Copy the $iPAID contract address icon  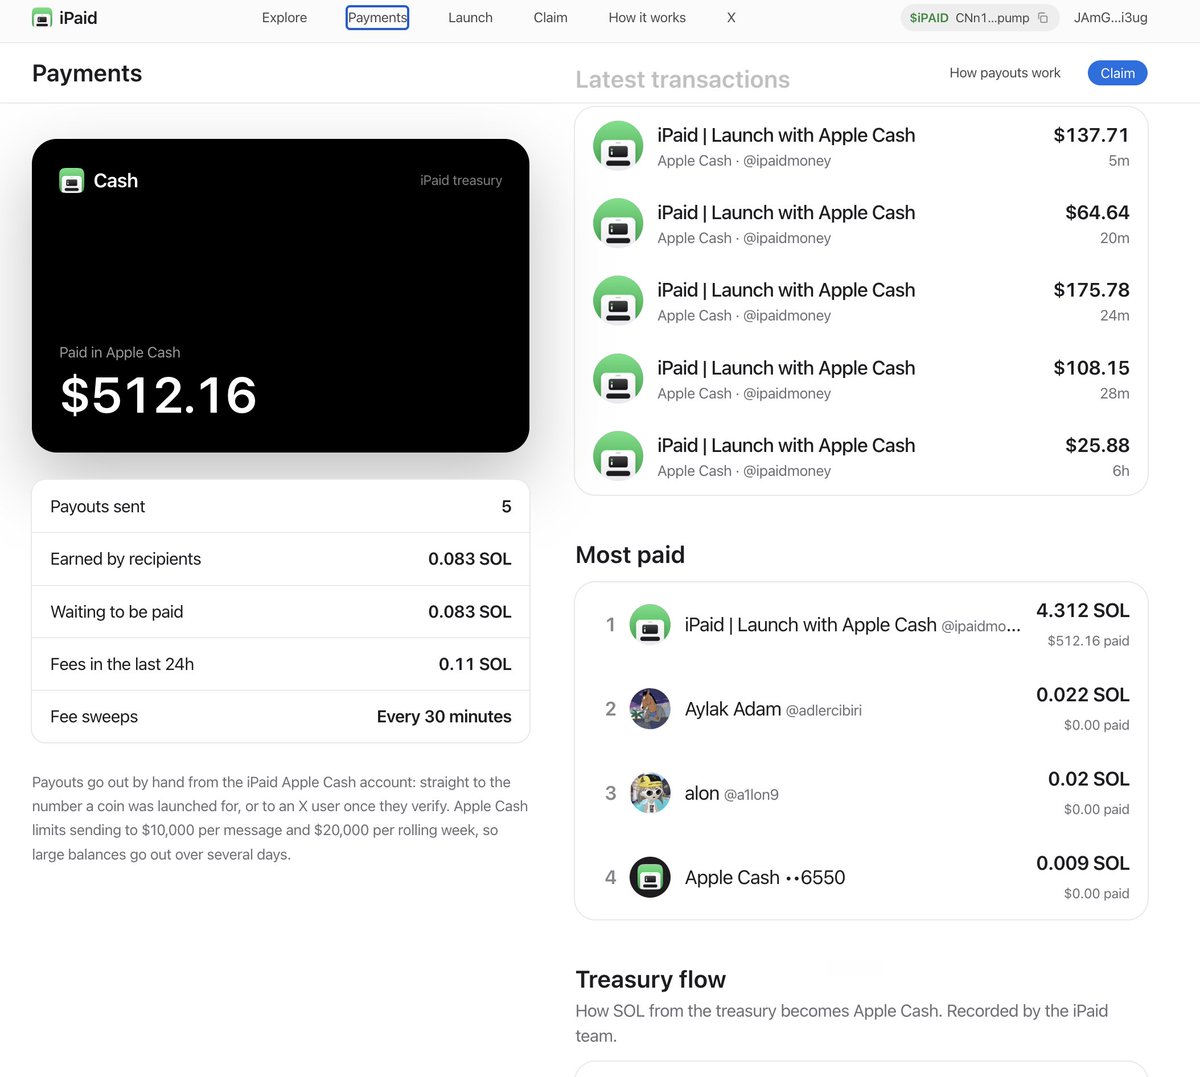(x=1043, y=18)
